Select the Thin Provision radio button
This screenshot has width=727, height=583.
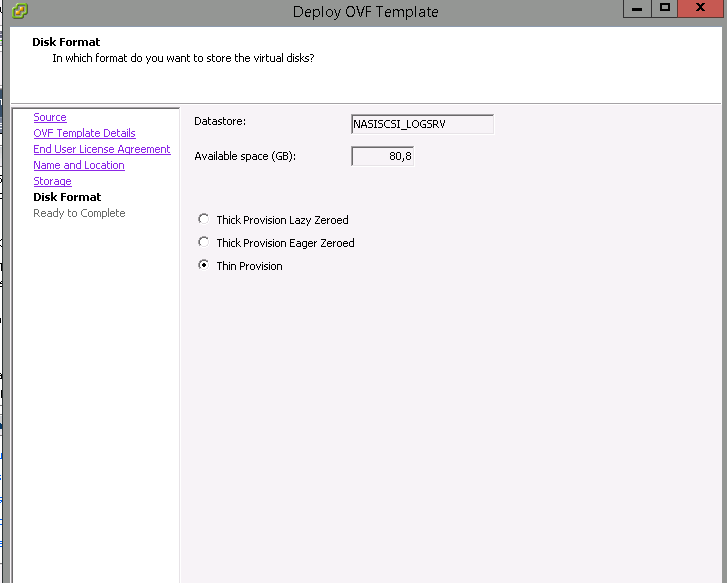pos(205,266)
